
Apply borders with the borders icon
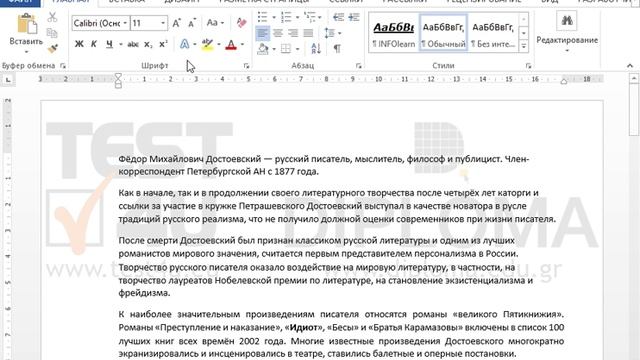286,49
